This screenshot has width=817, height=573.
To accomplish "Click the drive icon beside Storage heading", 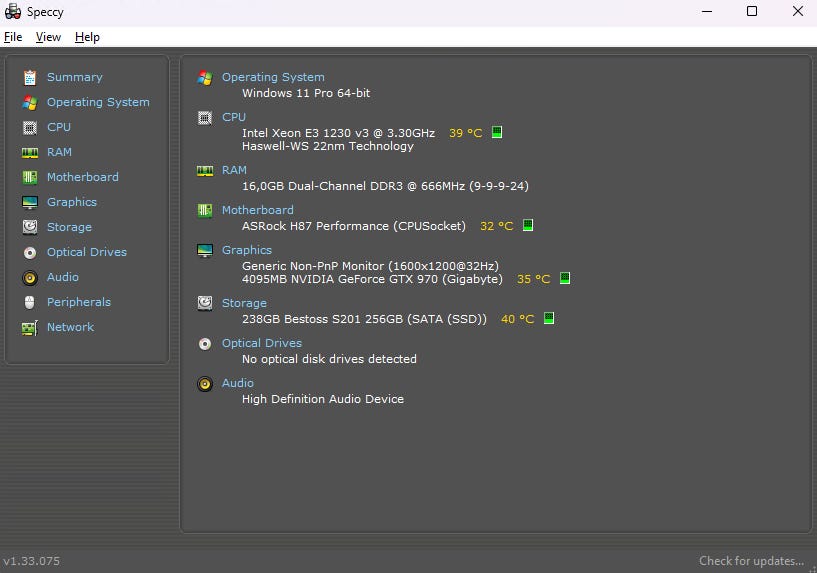I will click(205, 303).
